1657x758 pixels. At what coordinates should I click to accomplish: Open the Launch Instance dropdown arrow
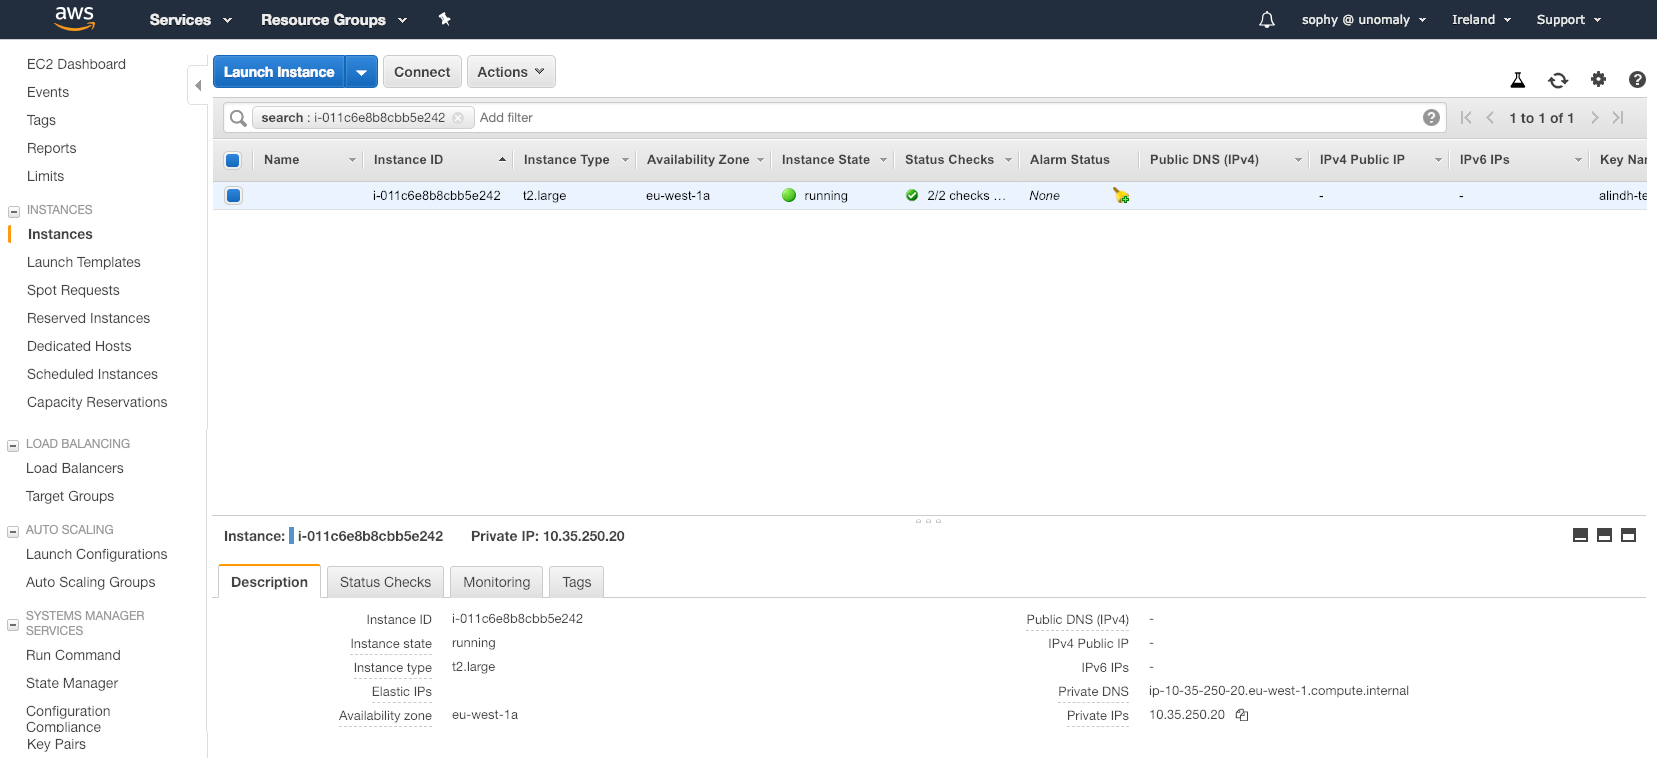(362, 72)
